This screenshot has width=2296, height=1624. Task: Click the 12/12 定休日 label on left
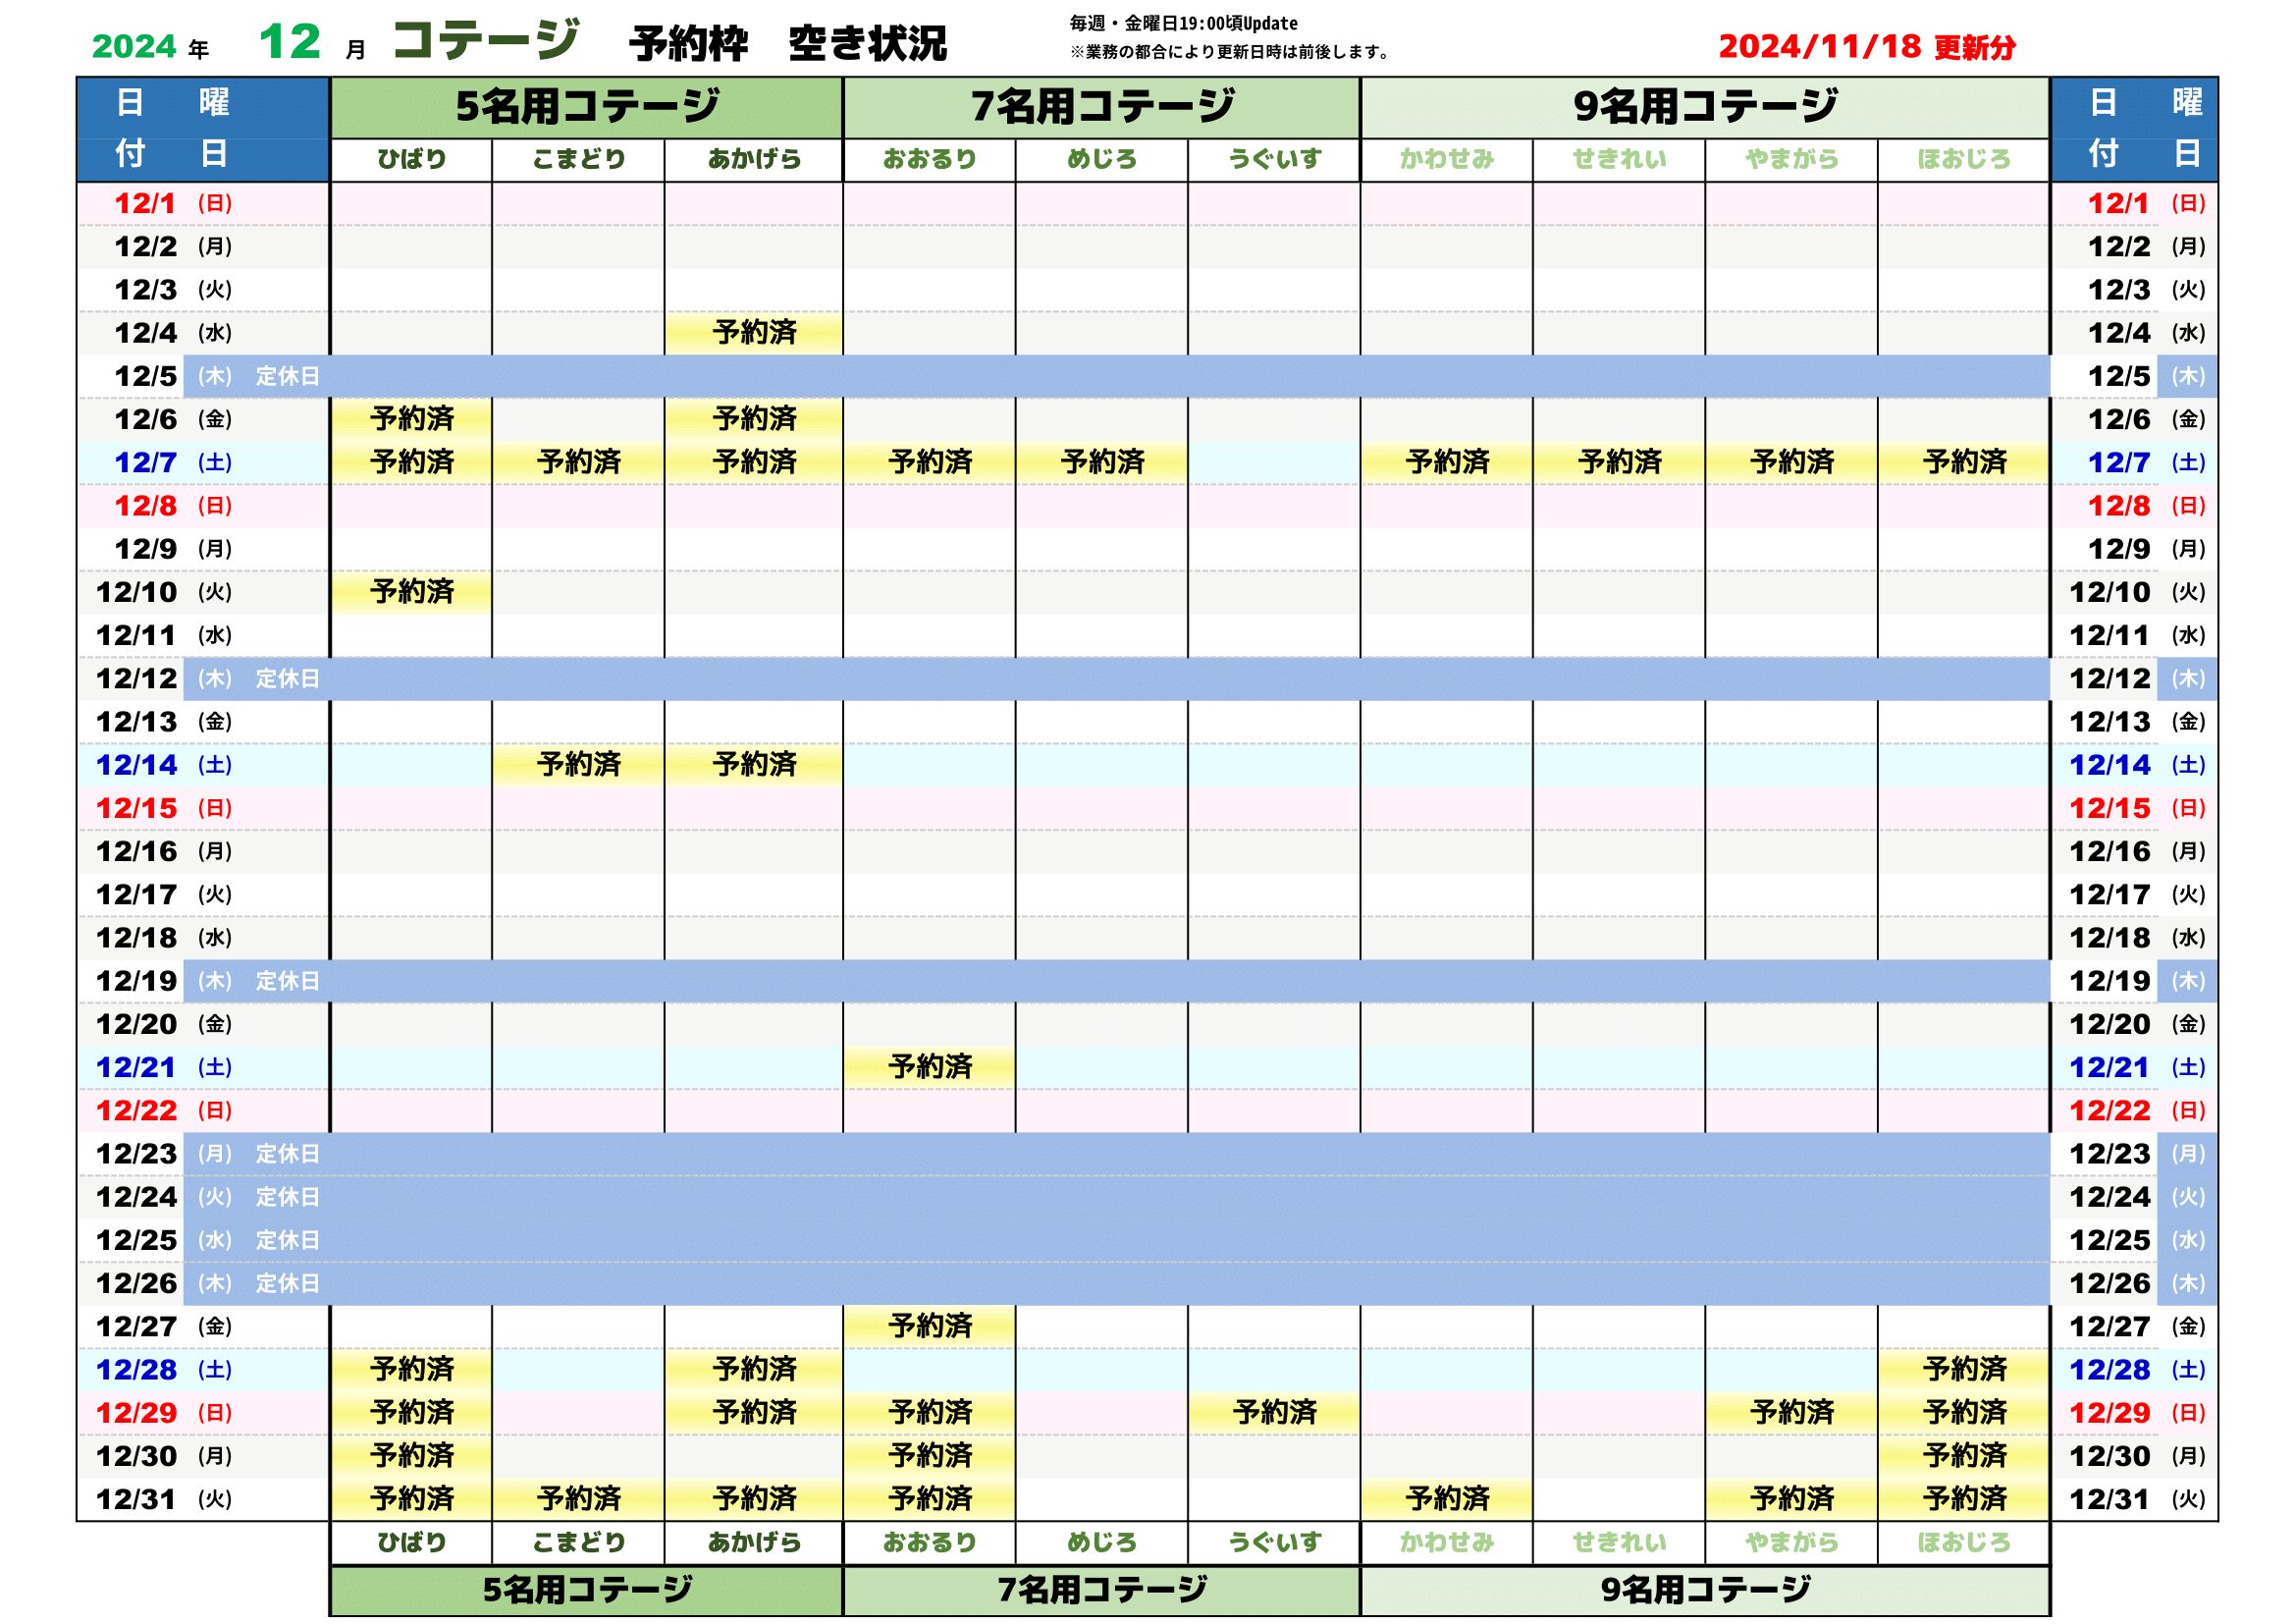[x=287, y=679]
